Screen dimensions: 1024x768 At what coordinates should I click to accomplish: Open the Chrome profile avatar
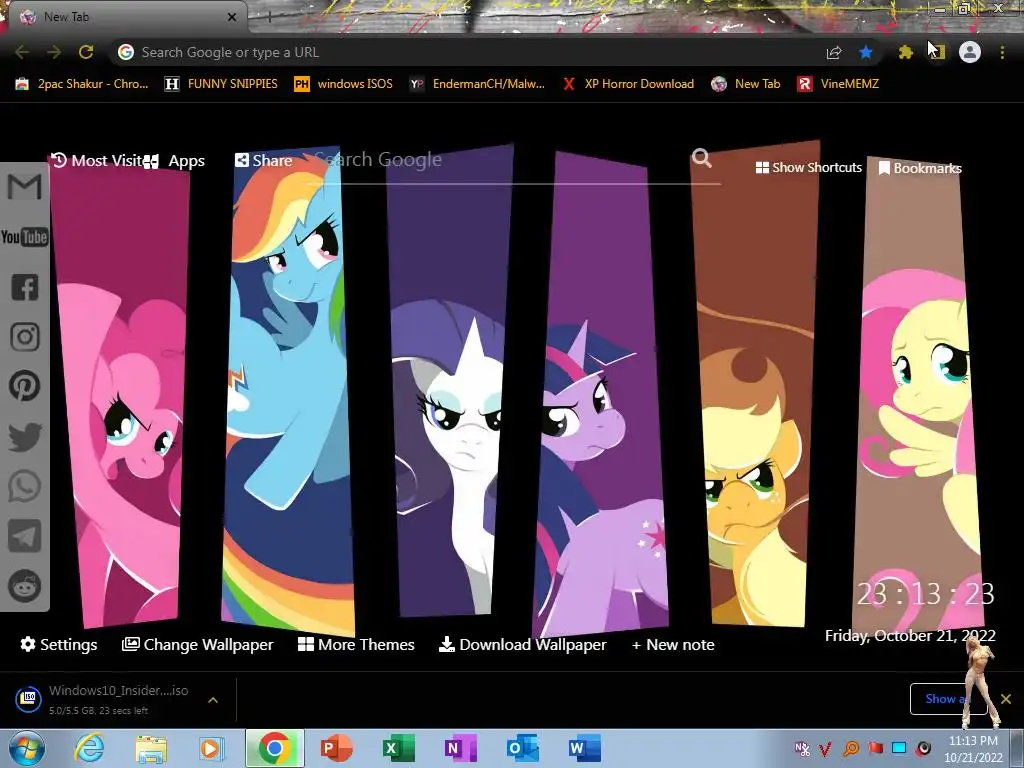[x=970, y=52]
